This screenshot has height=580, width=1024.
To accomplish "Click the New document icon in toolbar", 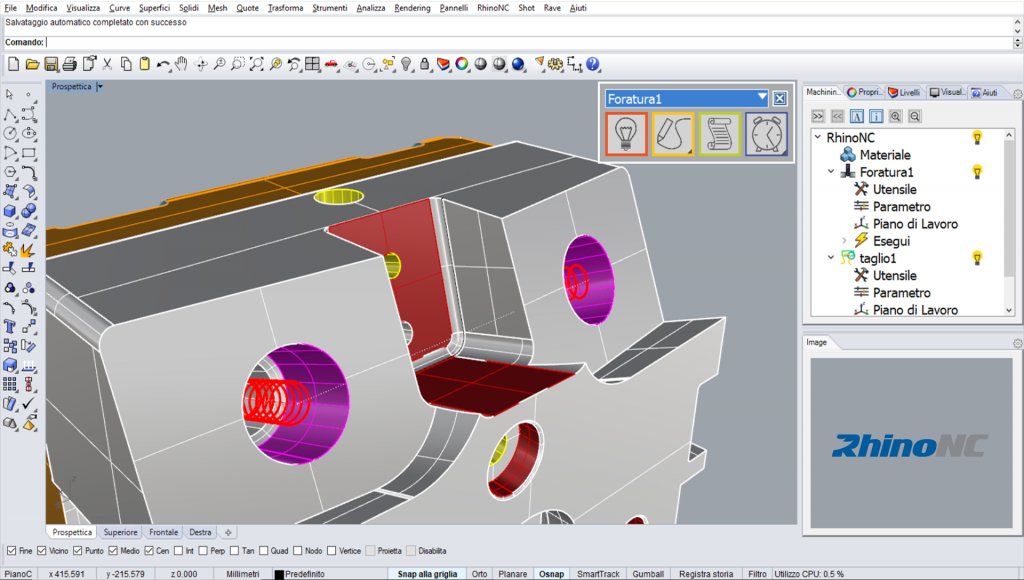I will [14, 64].
